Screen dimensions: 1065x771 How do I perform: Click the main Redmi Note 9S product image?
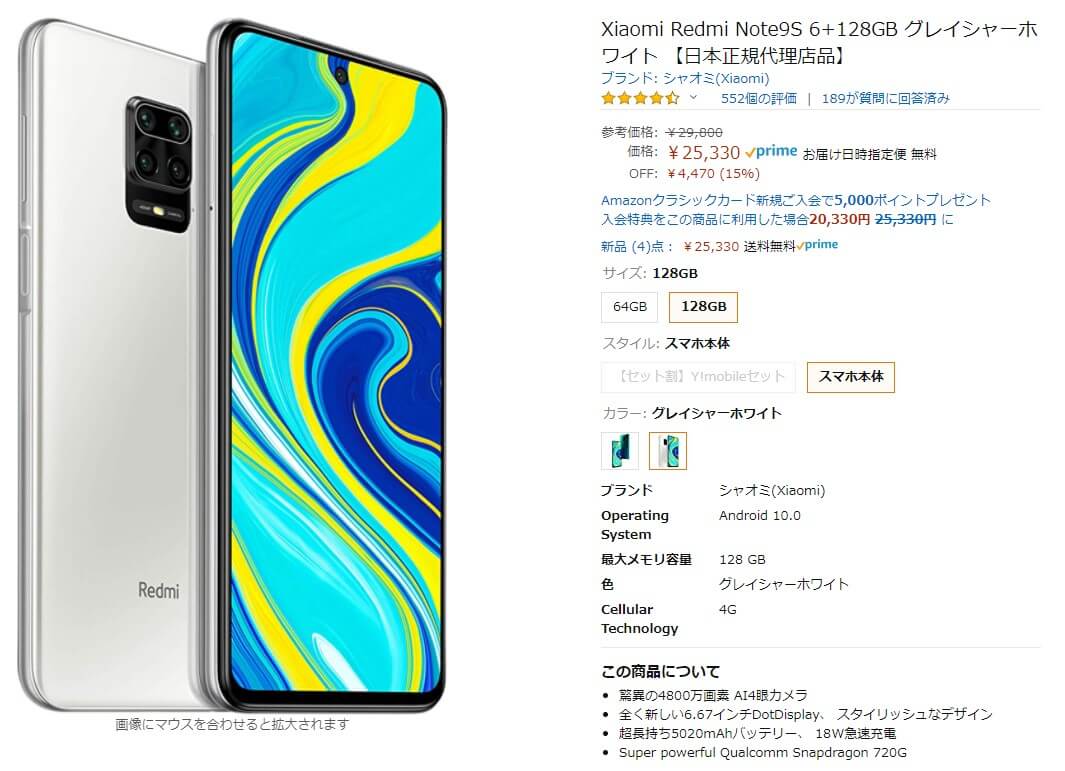(x=232, y=365)
